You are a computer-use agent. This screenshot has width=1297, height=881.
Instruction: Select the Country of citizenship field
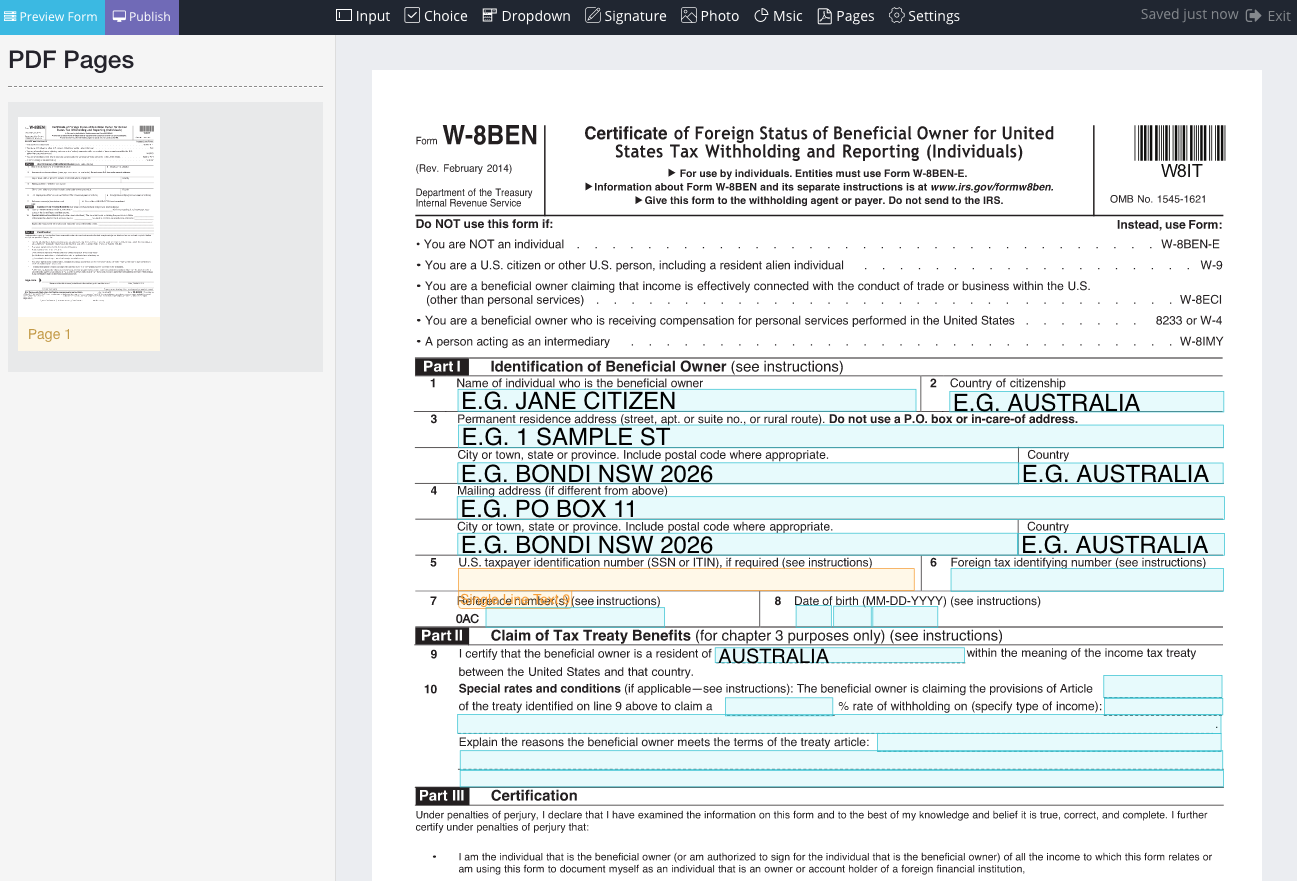(x=1086, y=402)
